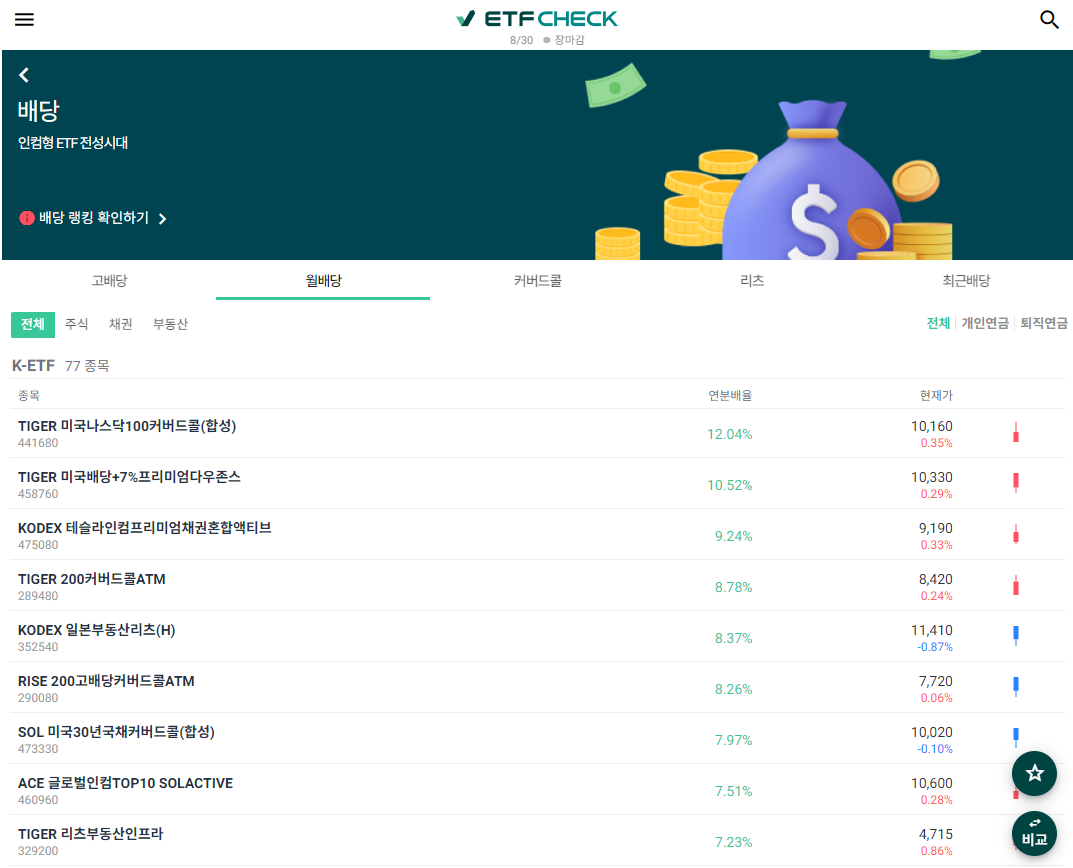Click the arrow after 배당 랭킹 확인하기

pos(162,218)
